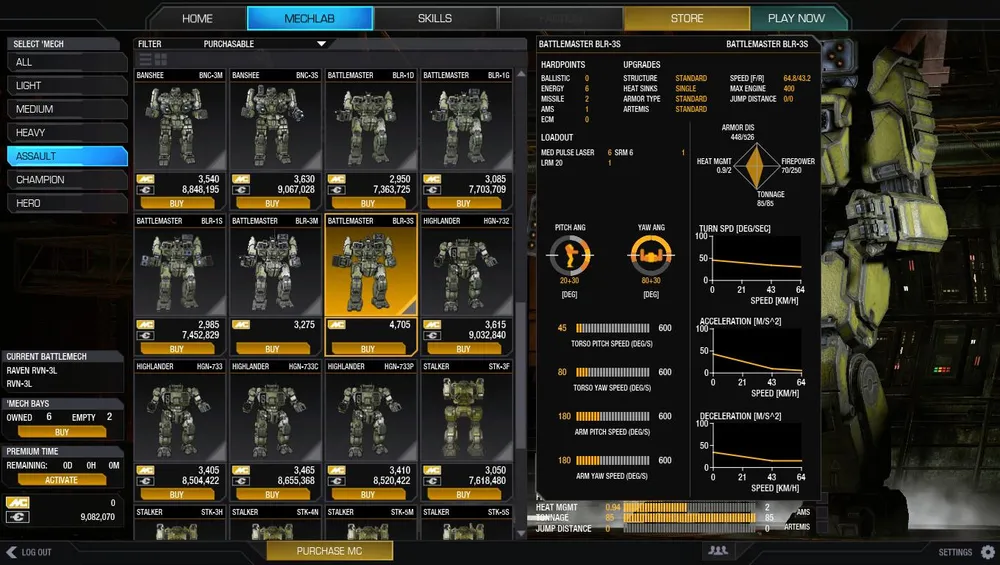This screenshot has height=565, width=1000.
Task: Click the C-Bills icon in wallet
Action: click(x=17, y=517)
